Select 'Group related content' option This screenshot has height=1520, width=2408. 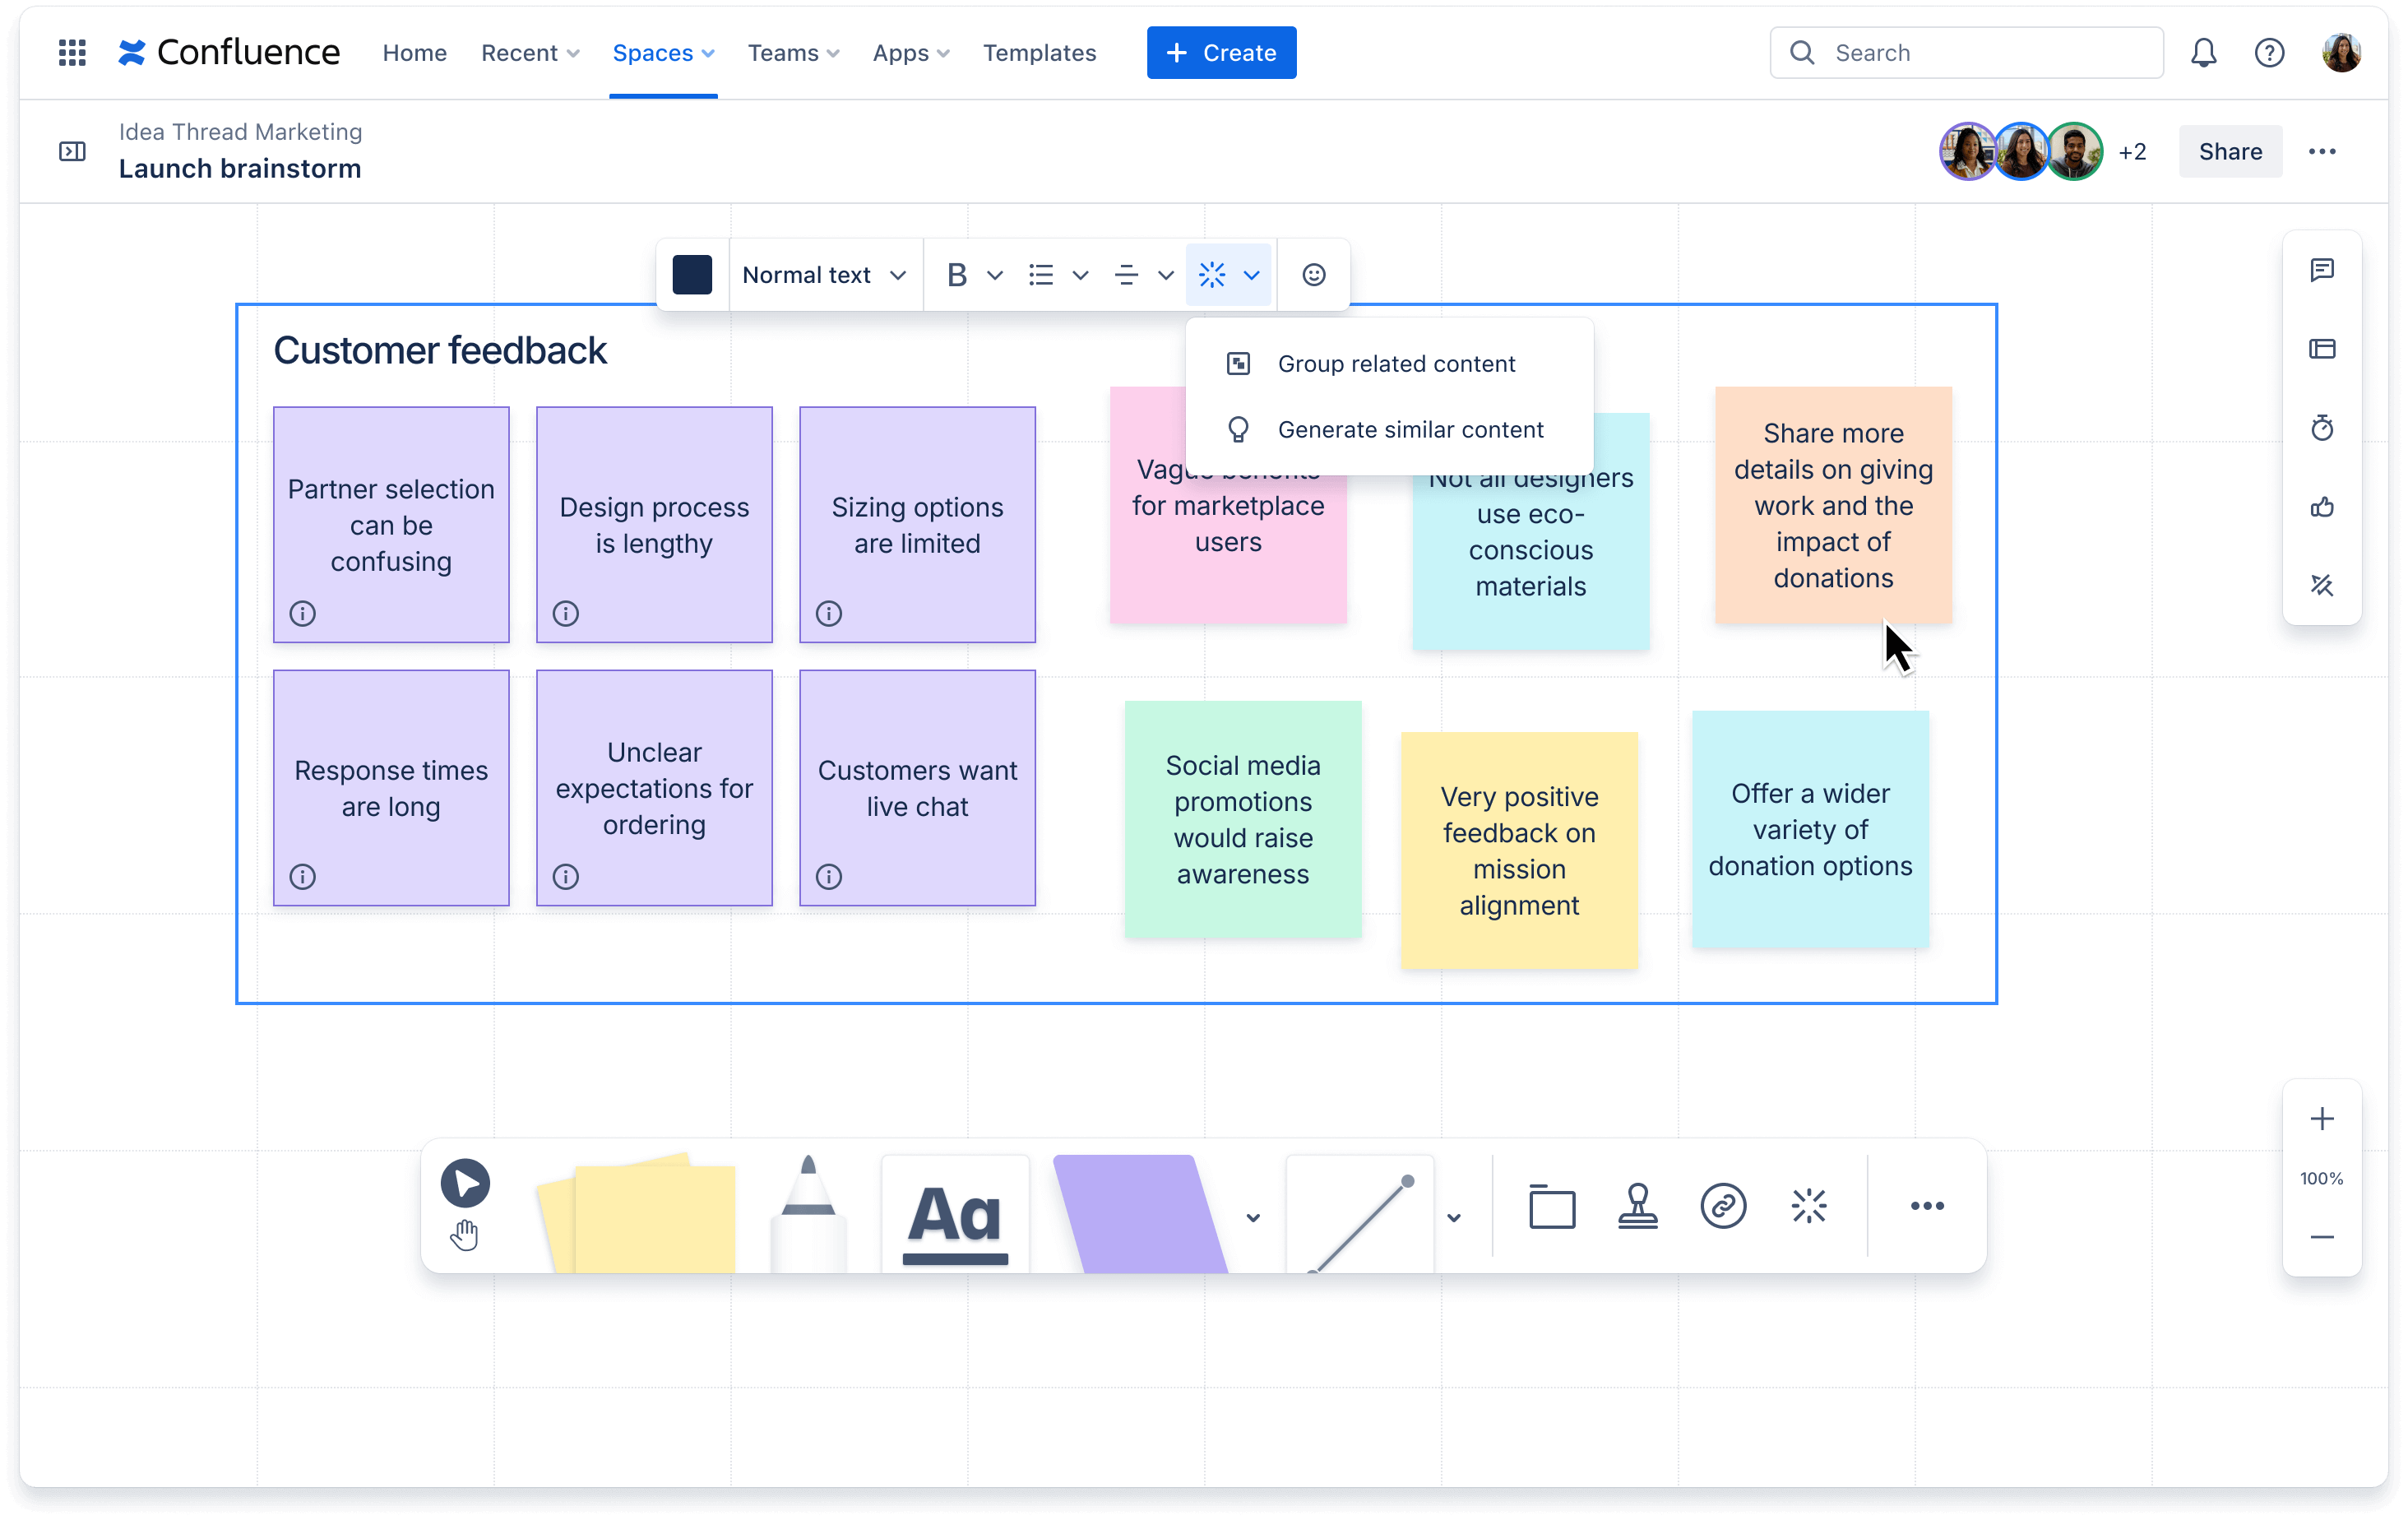[x=1396, y=363]
